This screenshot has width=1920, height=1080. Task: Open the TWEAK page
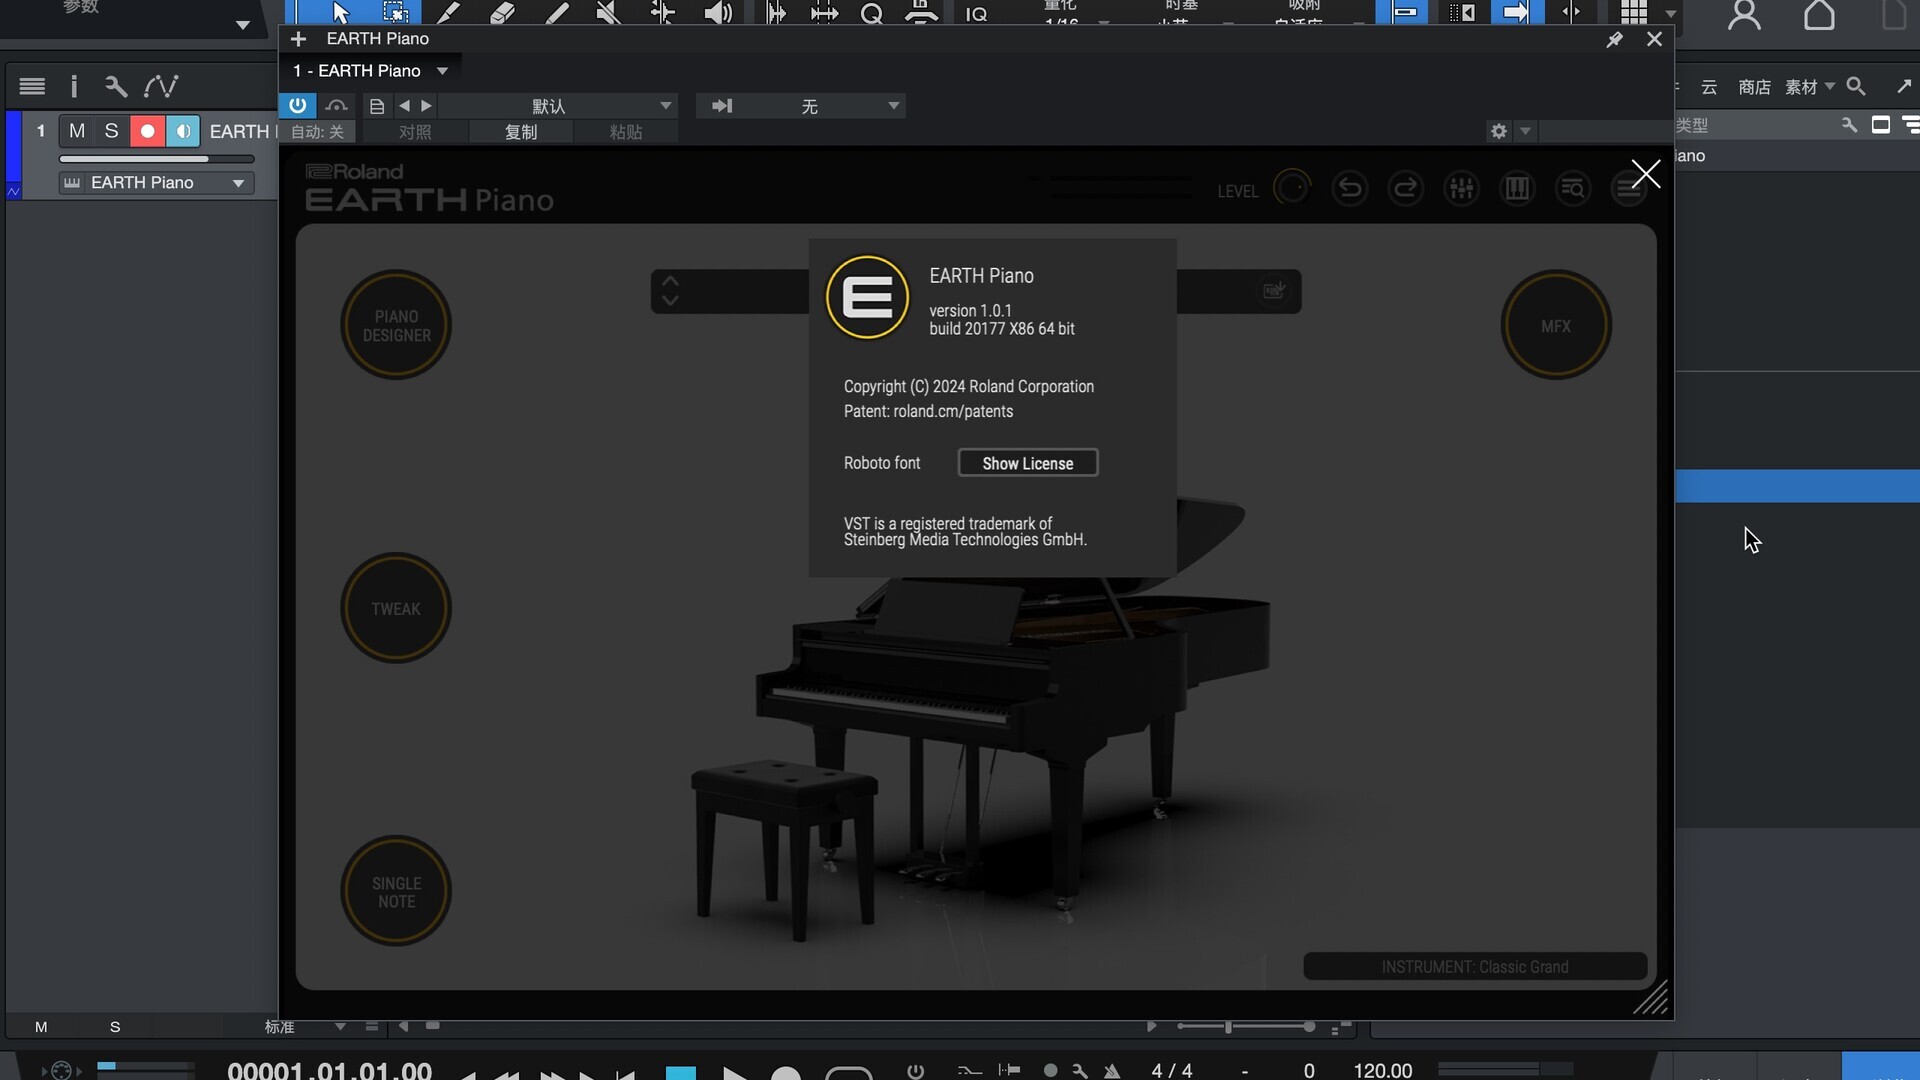click(x=396, y=608)
